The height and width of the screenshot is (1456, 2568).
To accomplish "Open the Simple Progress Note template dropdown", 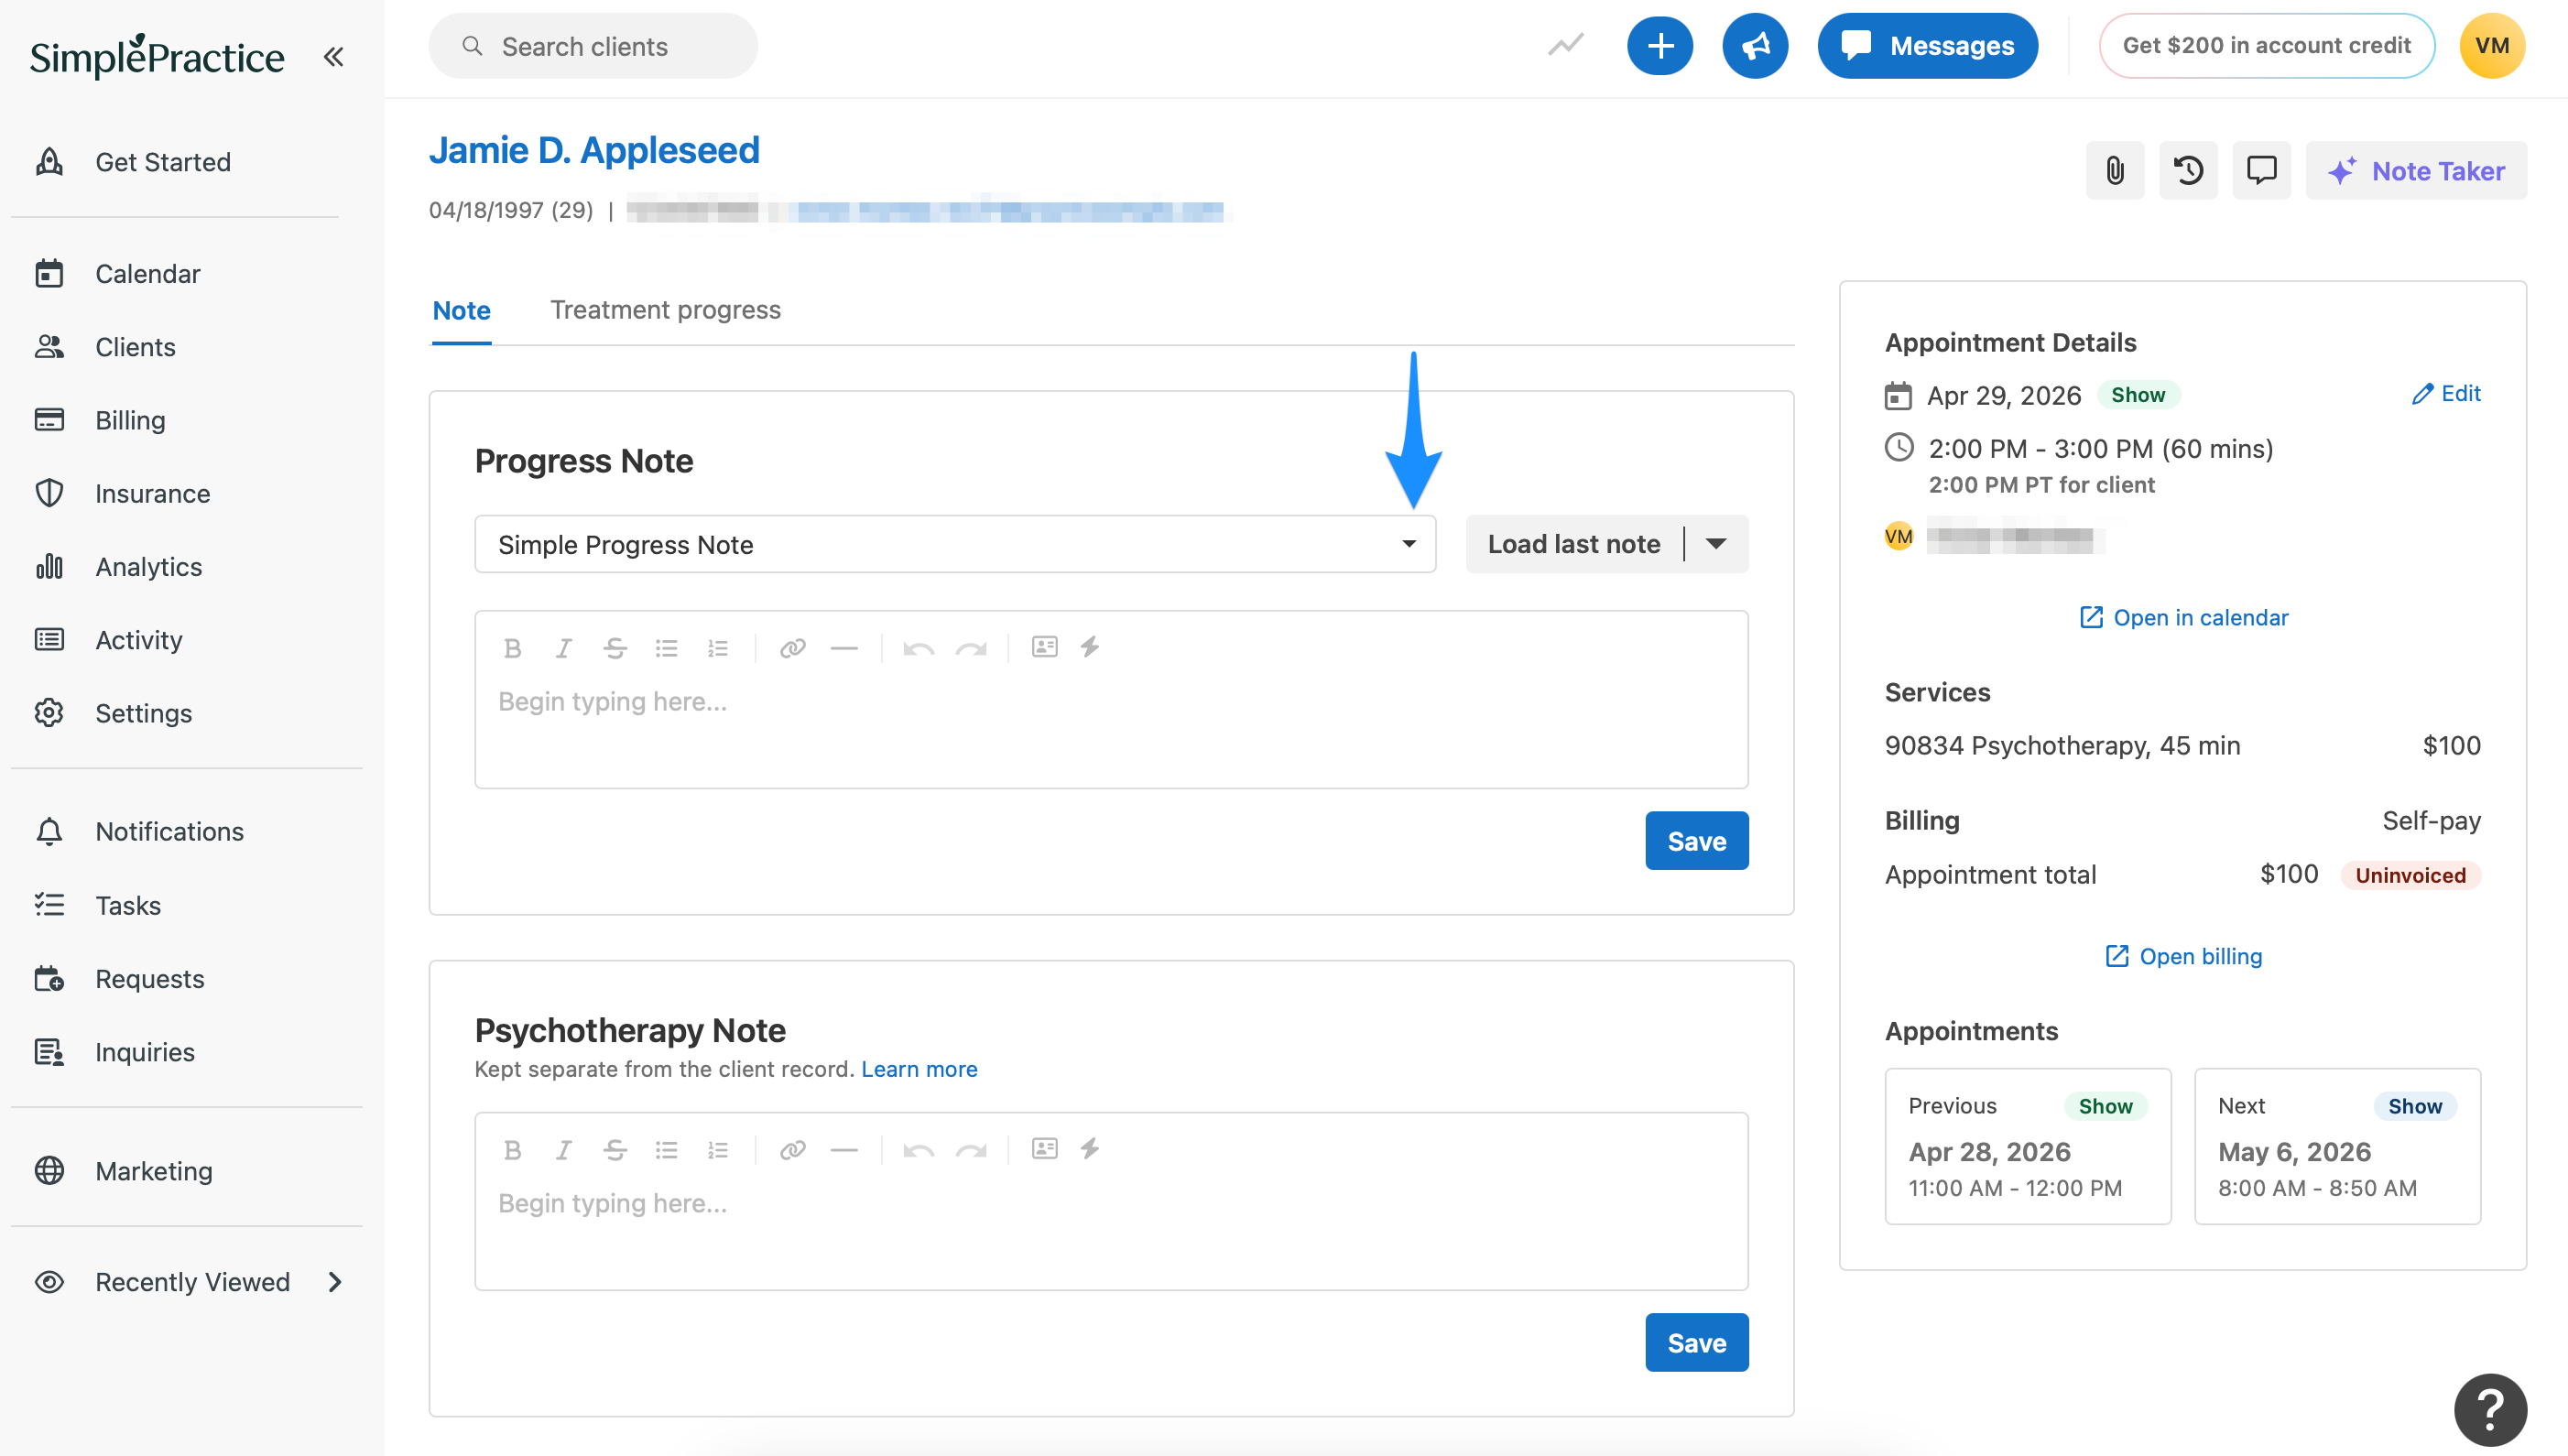I will (955, 544).
